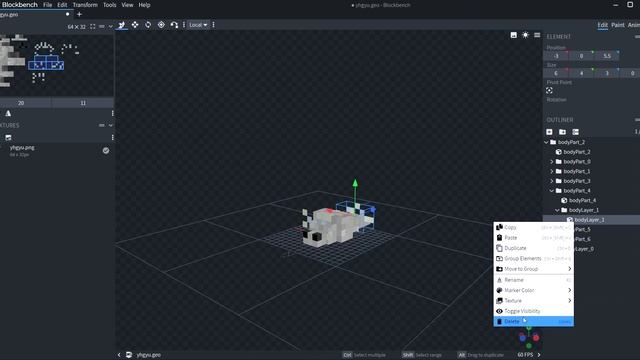Screen dimensions: 640x360
Task: Collapse the UV panel with its chevron
Action: (x=110, y=27)
